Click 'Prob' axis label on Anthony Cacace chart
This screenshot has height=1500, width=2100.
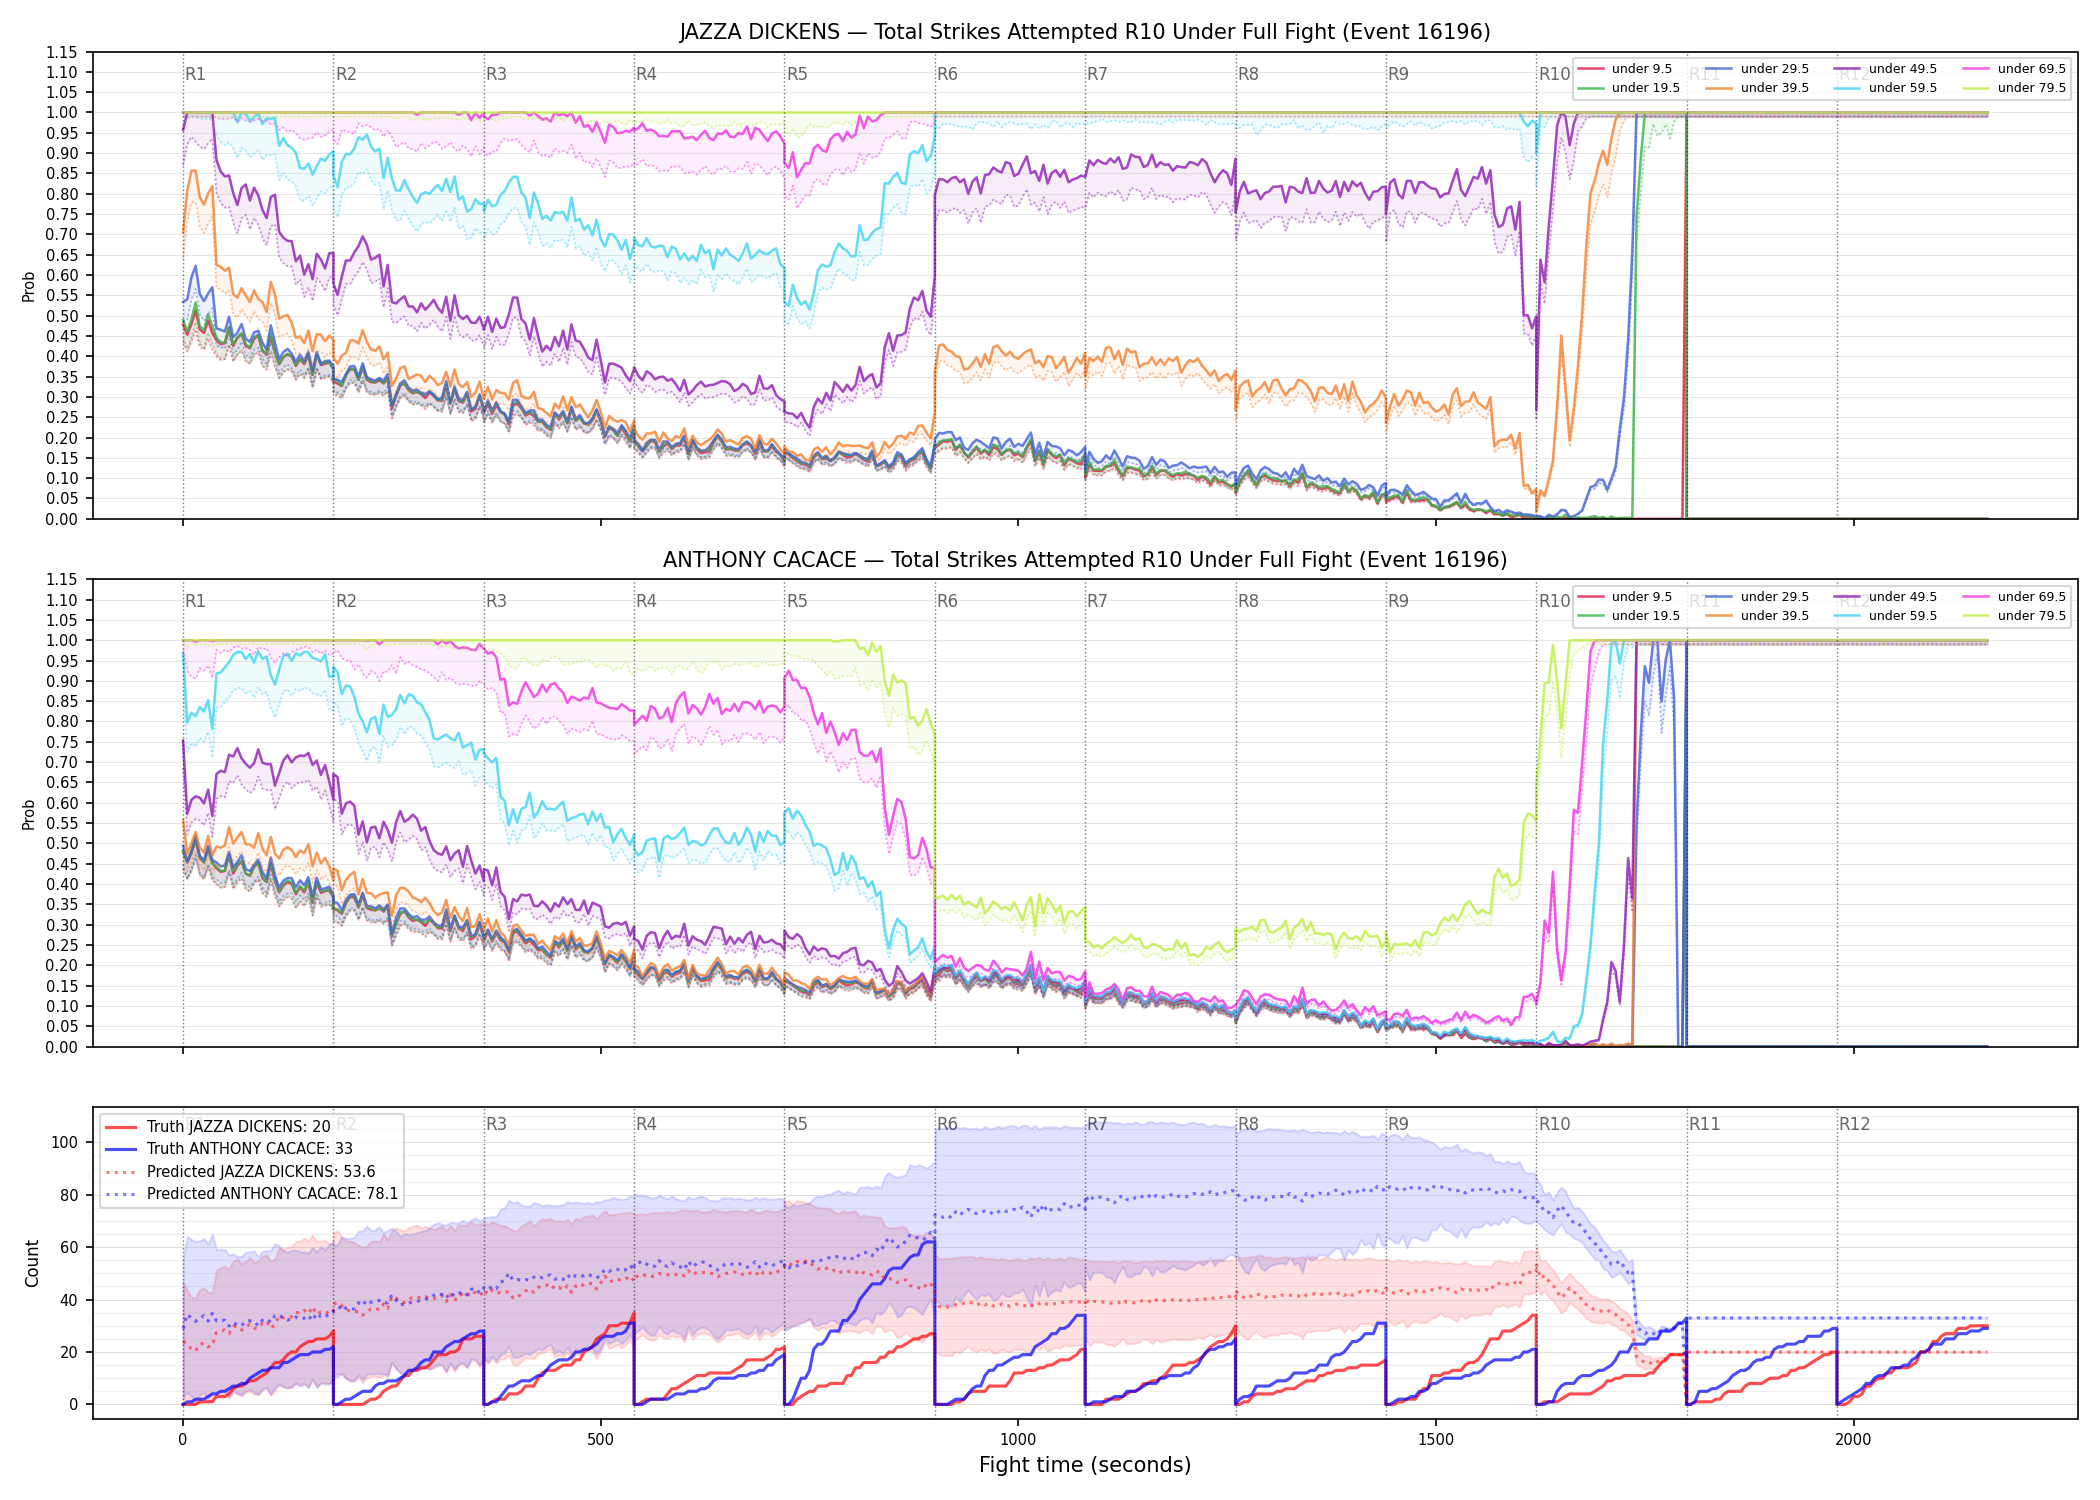click(x=29, y=814)
